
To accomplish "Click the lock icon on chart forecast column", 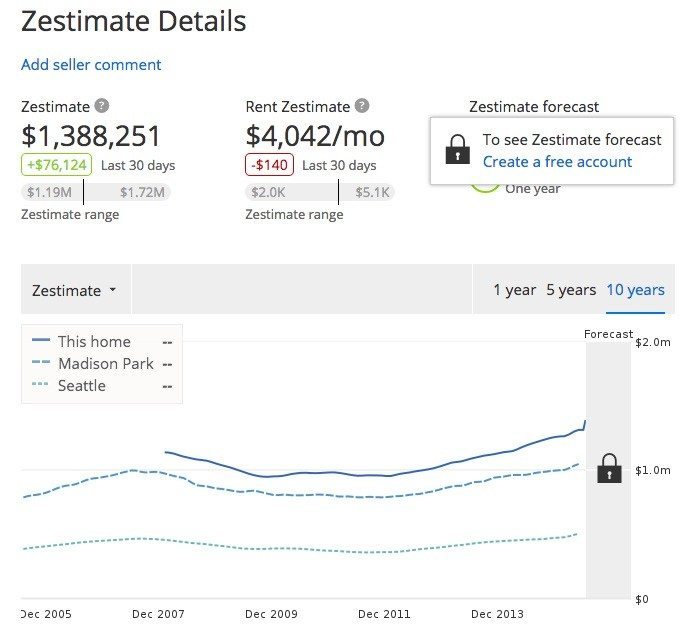I will point(609,468).
